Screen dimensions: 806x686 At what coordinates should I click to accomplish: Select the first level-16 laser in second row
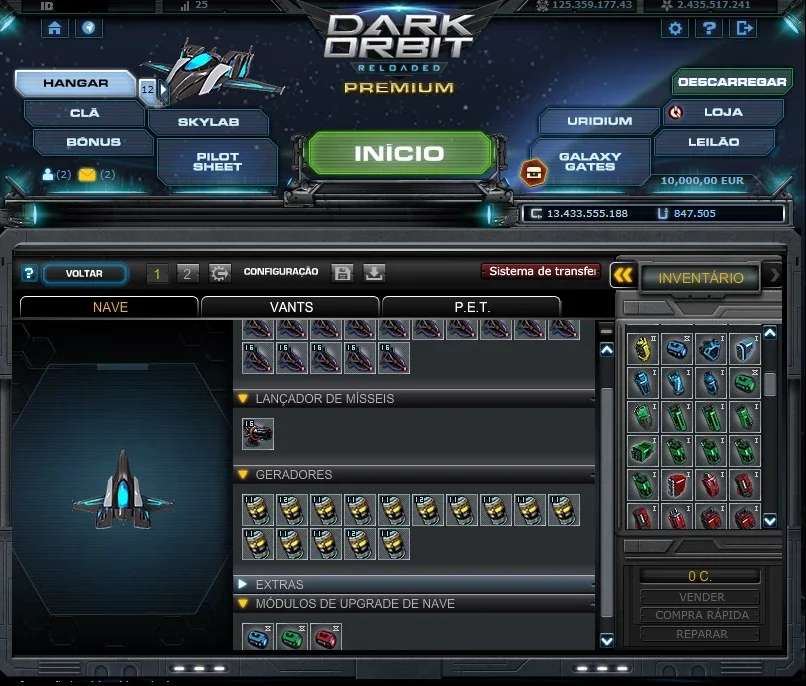(258, 358)
